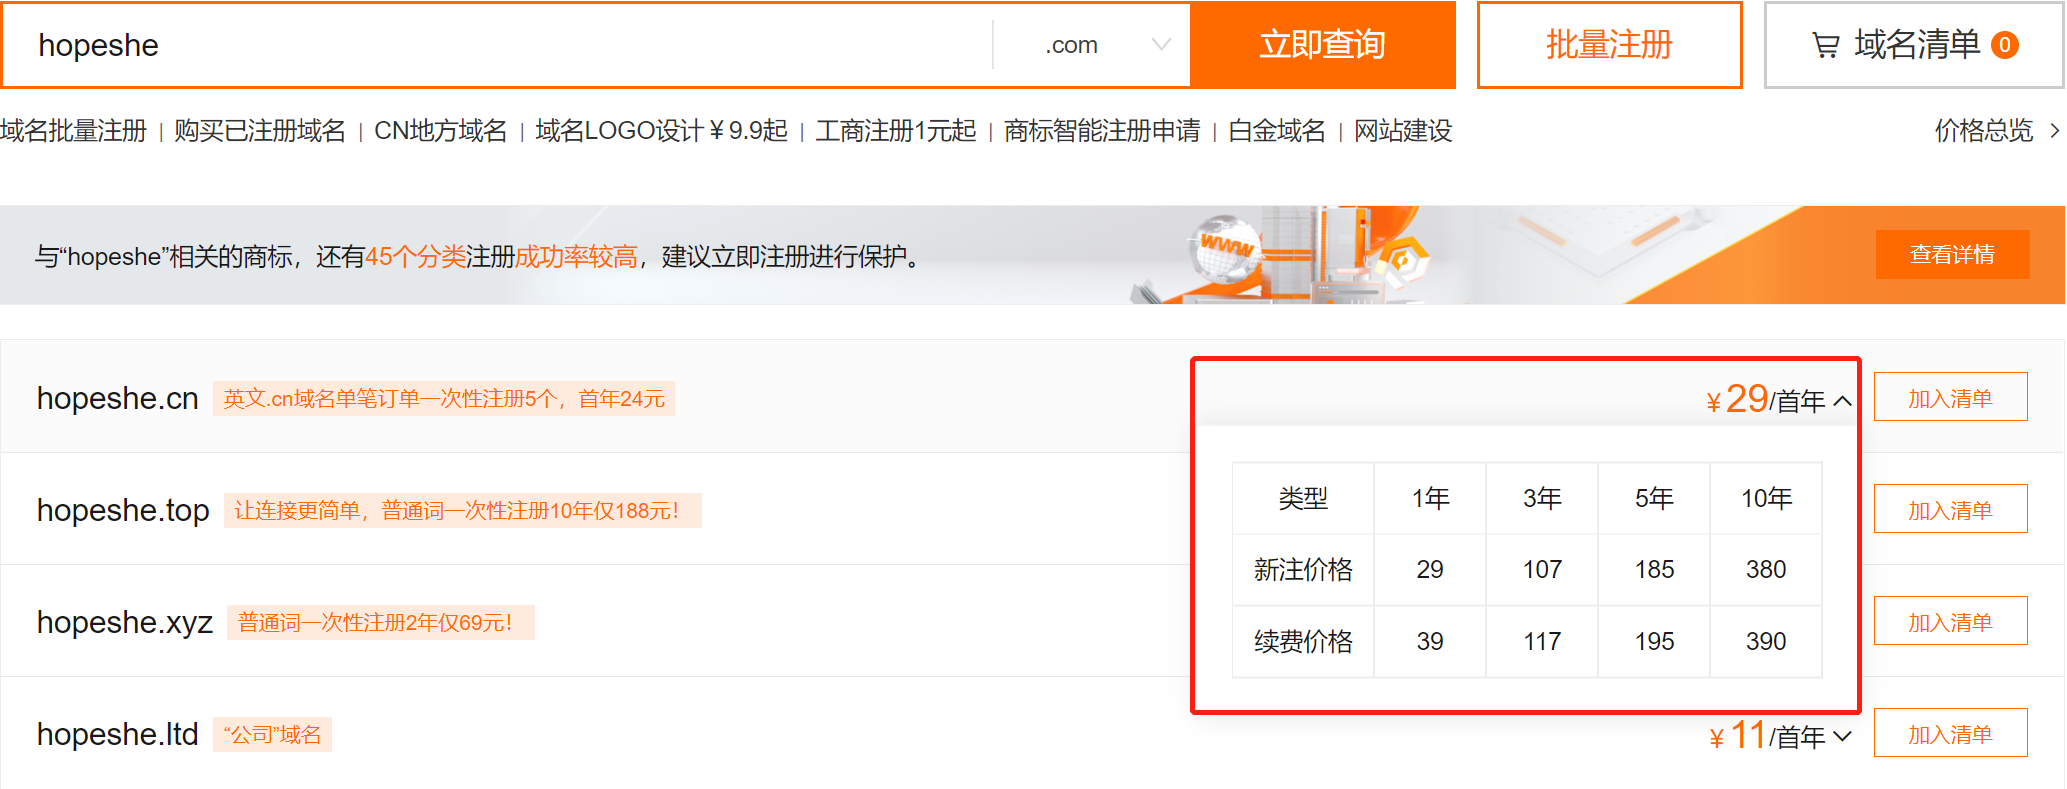Viewport: 2067px width, 789px height.
Task: Add hopeshe.ltd to list via 加入清单
Action: tap(1950, 733)
